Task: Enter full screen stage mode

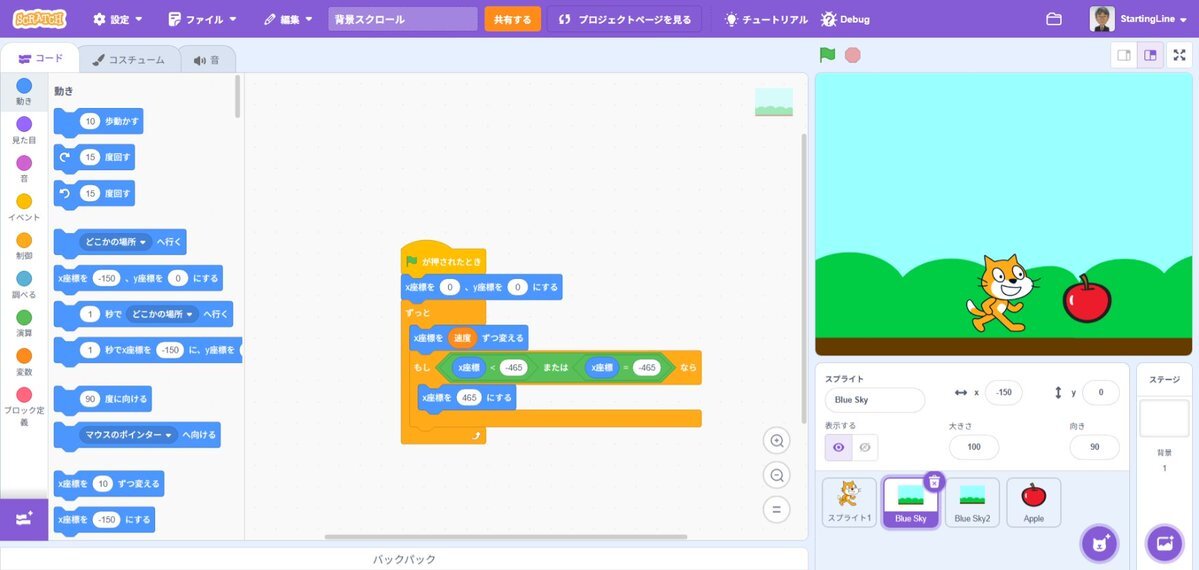Action: [1179, 55]
